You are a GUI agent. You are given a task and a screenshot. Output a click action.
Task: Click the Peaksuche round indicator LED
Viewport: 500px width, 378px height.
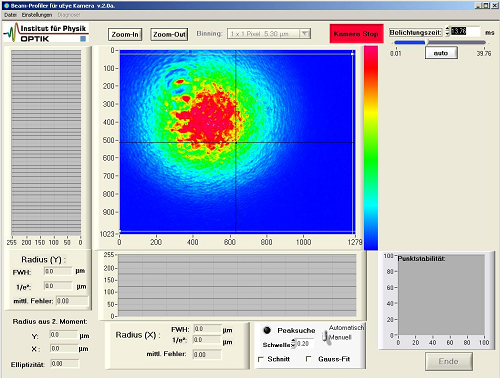point(267,330)
